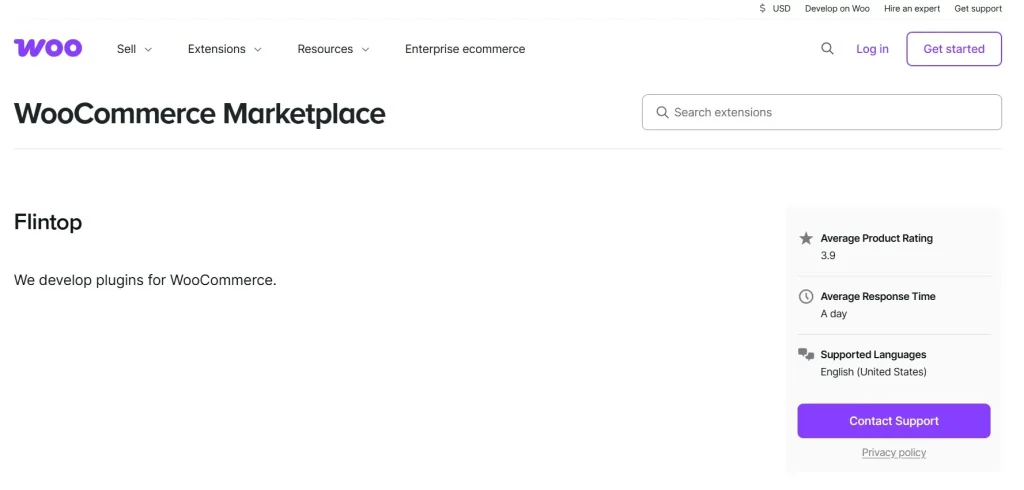Expand the Sell dropdown menu
This screenshot has width=1024, height=490.
pos(134,49)
